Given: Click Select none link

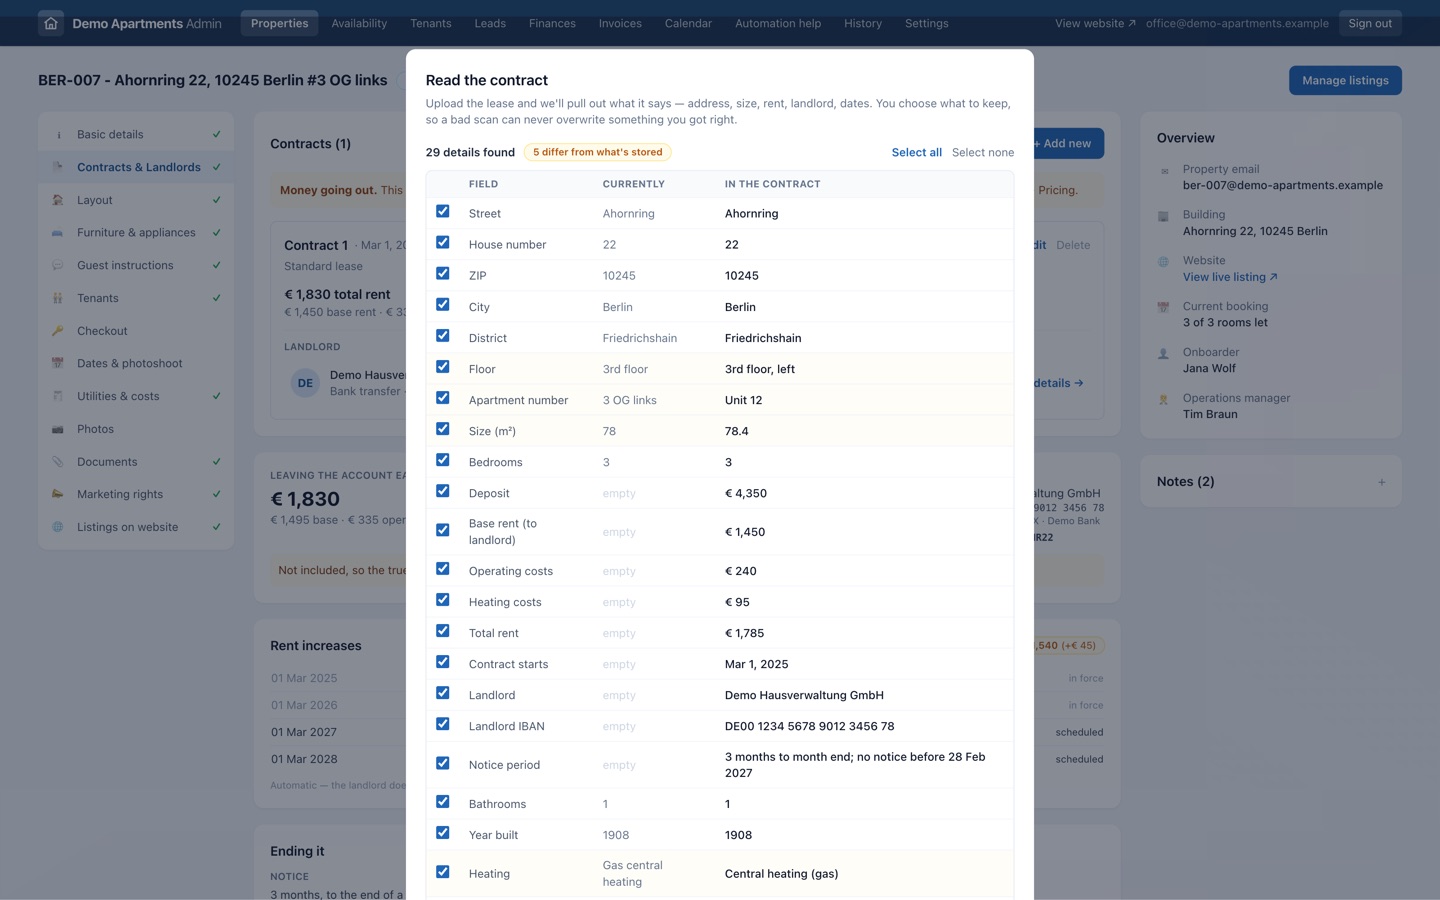Looking at the screenshot, I should point(983,152).
